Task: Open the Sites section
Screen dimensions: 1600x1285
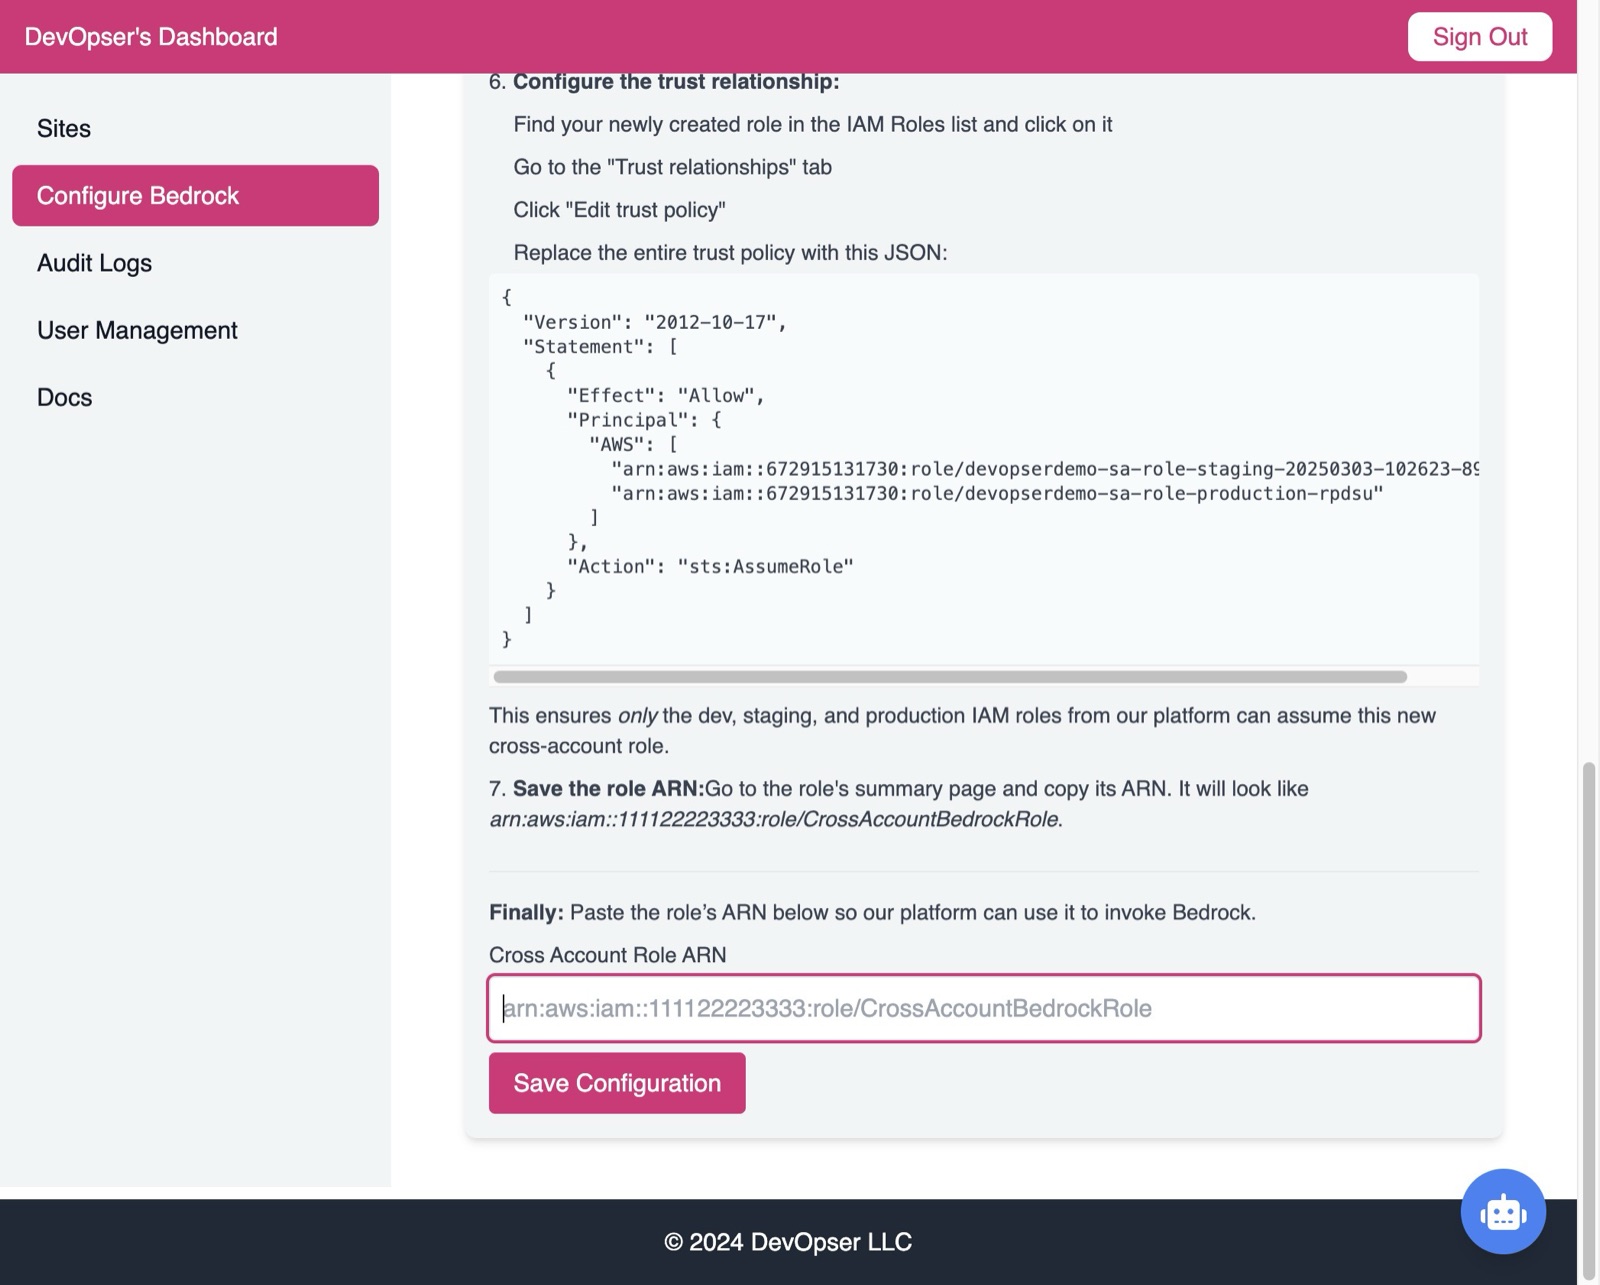Action: (x=195, y=128)
